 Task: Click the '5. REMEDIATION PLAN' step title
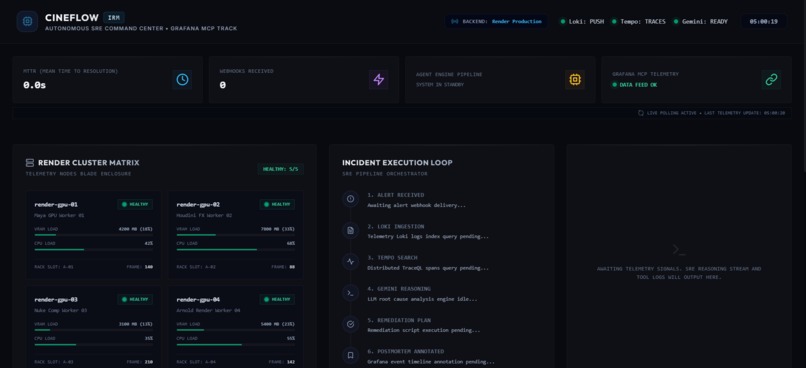399,320
